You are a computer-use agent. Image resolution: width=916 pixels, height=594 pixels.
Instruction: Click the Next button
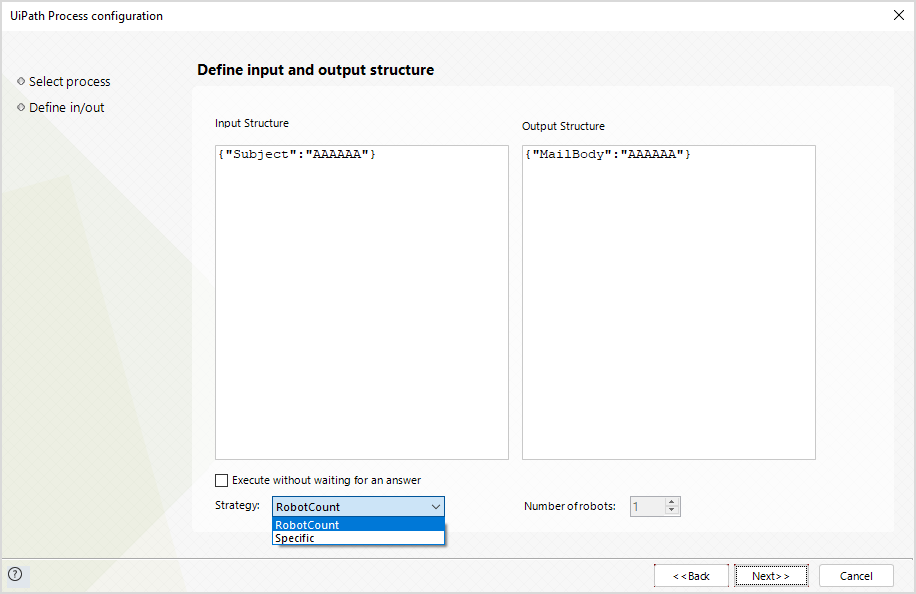click(x=771, y=576)
